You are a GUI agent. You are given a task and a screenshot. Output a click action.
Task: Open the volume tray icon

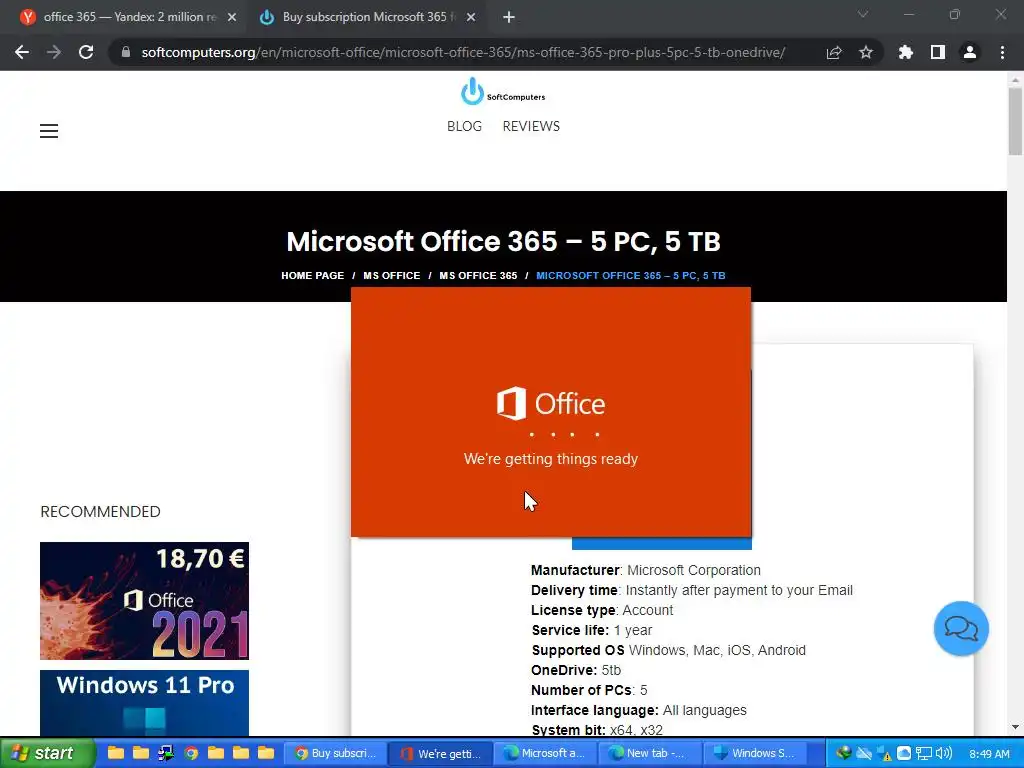point(944,753)
